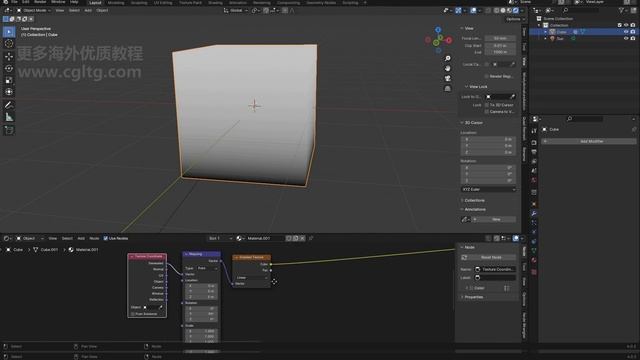Viewport: 640px width, 360px height.
Task: Switch to the Modeling workspace tab
Action: click(x=116, y=2)
